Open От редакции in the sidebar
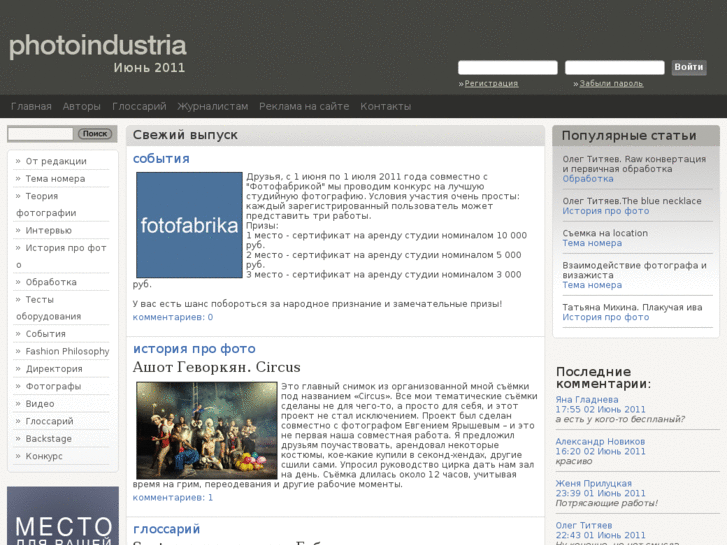727x545 pixels. [x=56, y=161]
